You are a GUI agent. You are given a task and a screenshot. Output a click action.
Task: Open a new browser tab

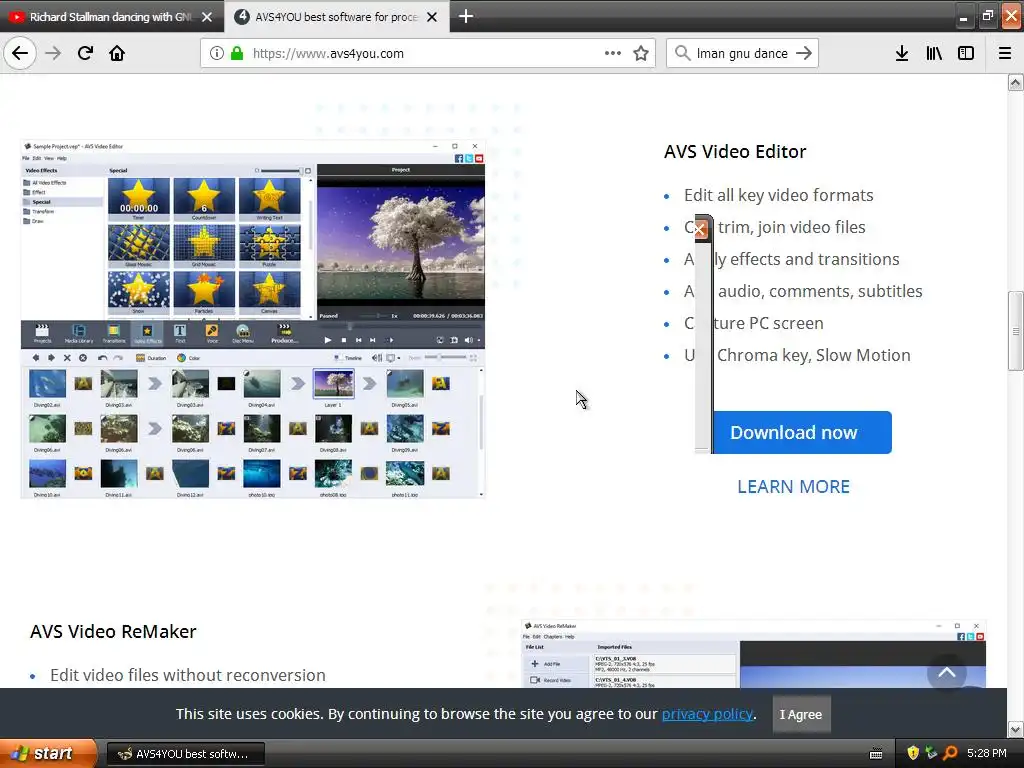pyautogui.click(x=466, y=16)
